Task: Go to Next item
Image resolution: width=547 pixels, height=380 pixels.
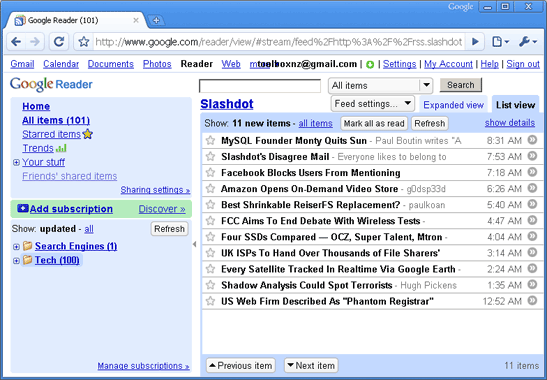Action: [x=311, y=365]
